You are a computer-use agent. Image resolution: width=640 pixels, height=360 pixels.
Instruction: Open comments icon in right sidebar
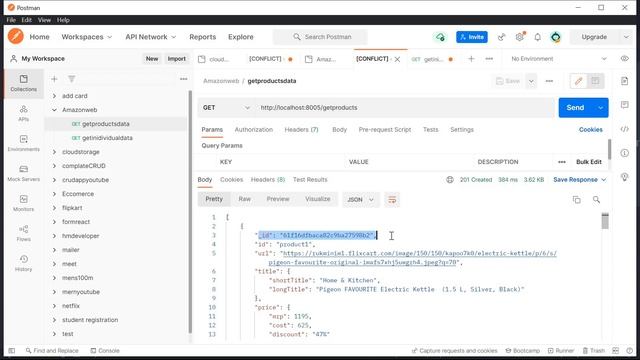(x=624, y=105)
